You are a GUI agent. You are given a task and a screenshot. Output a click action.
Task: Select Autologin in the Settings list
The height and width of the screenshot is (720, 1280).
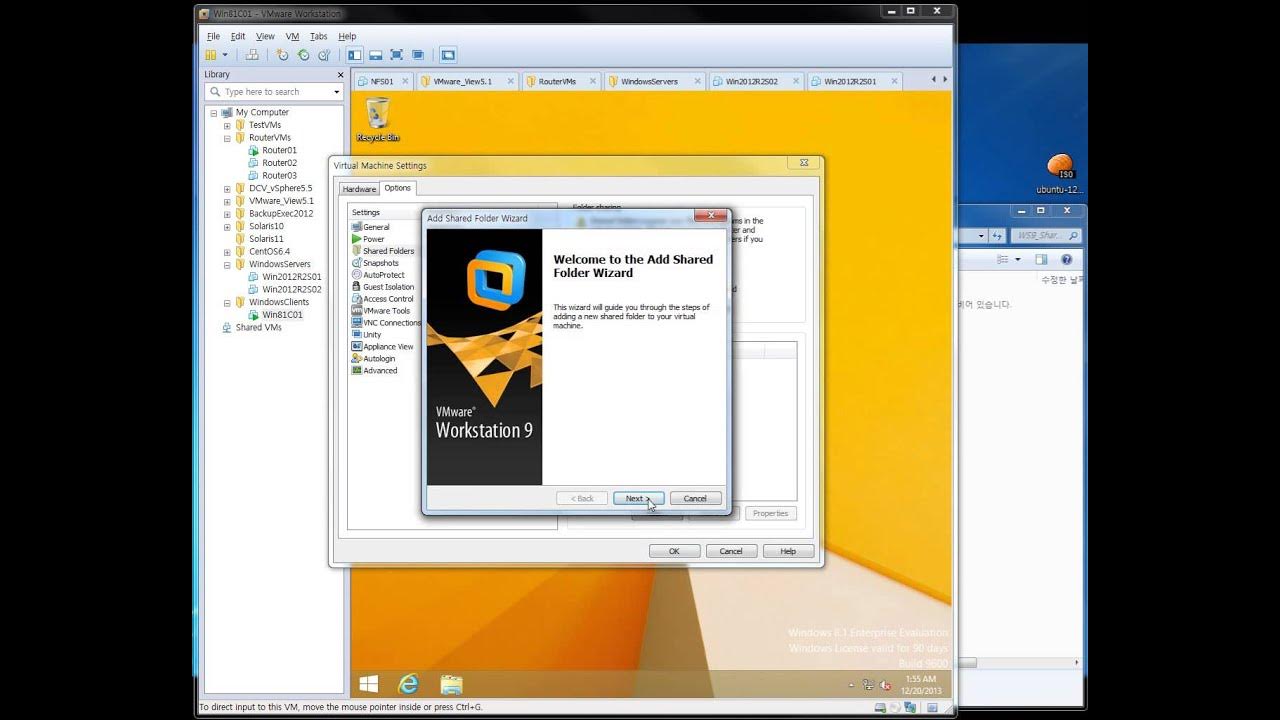[379, 358]
